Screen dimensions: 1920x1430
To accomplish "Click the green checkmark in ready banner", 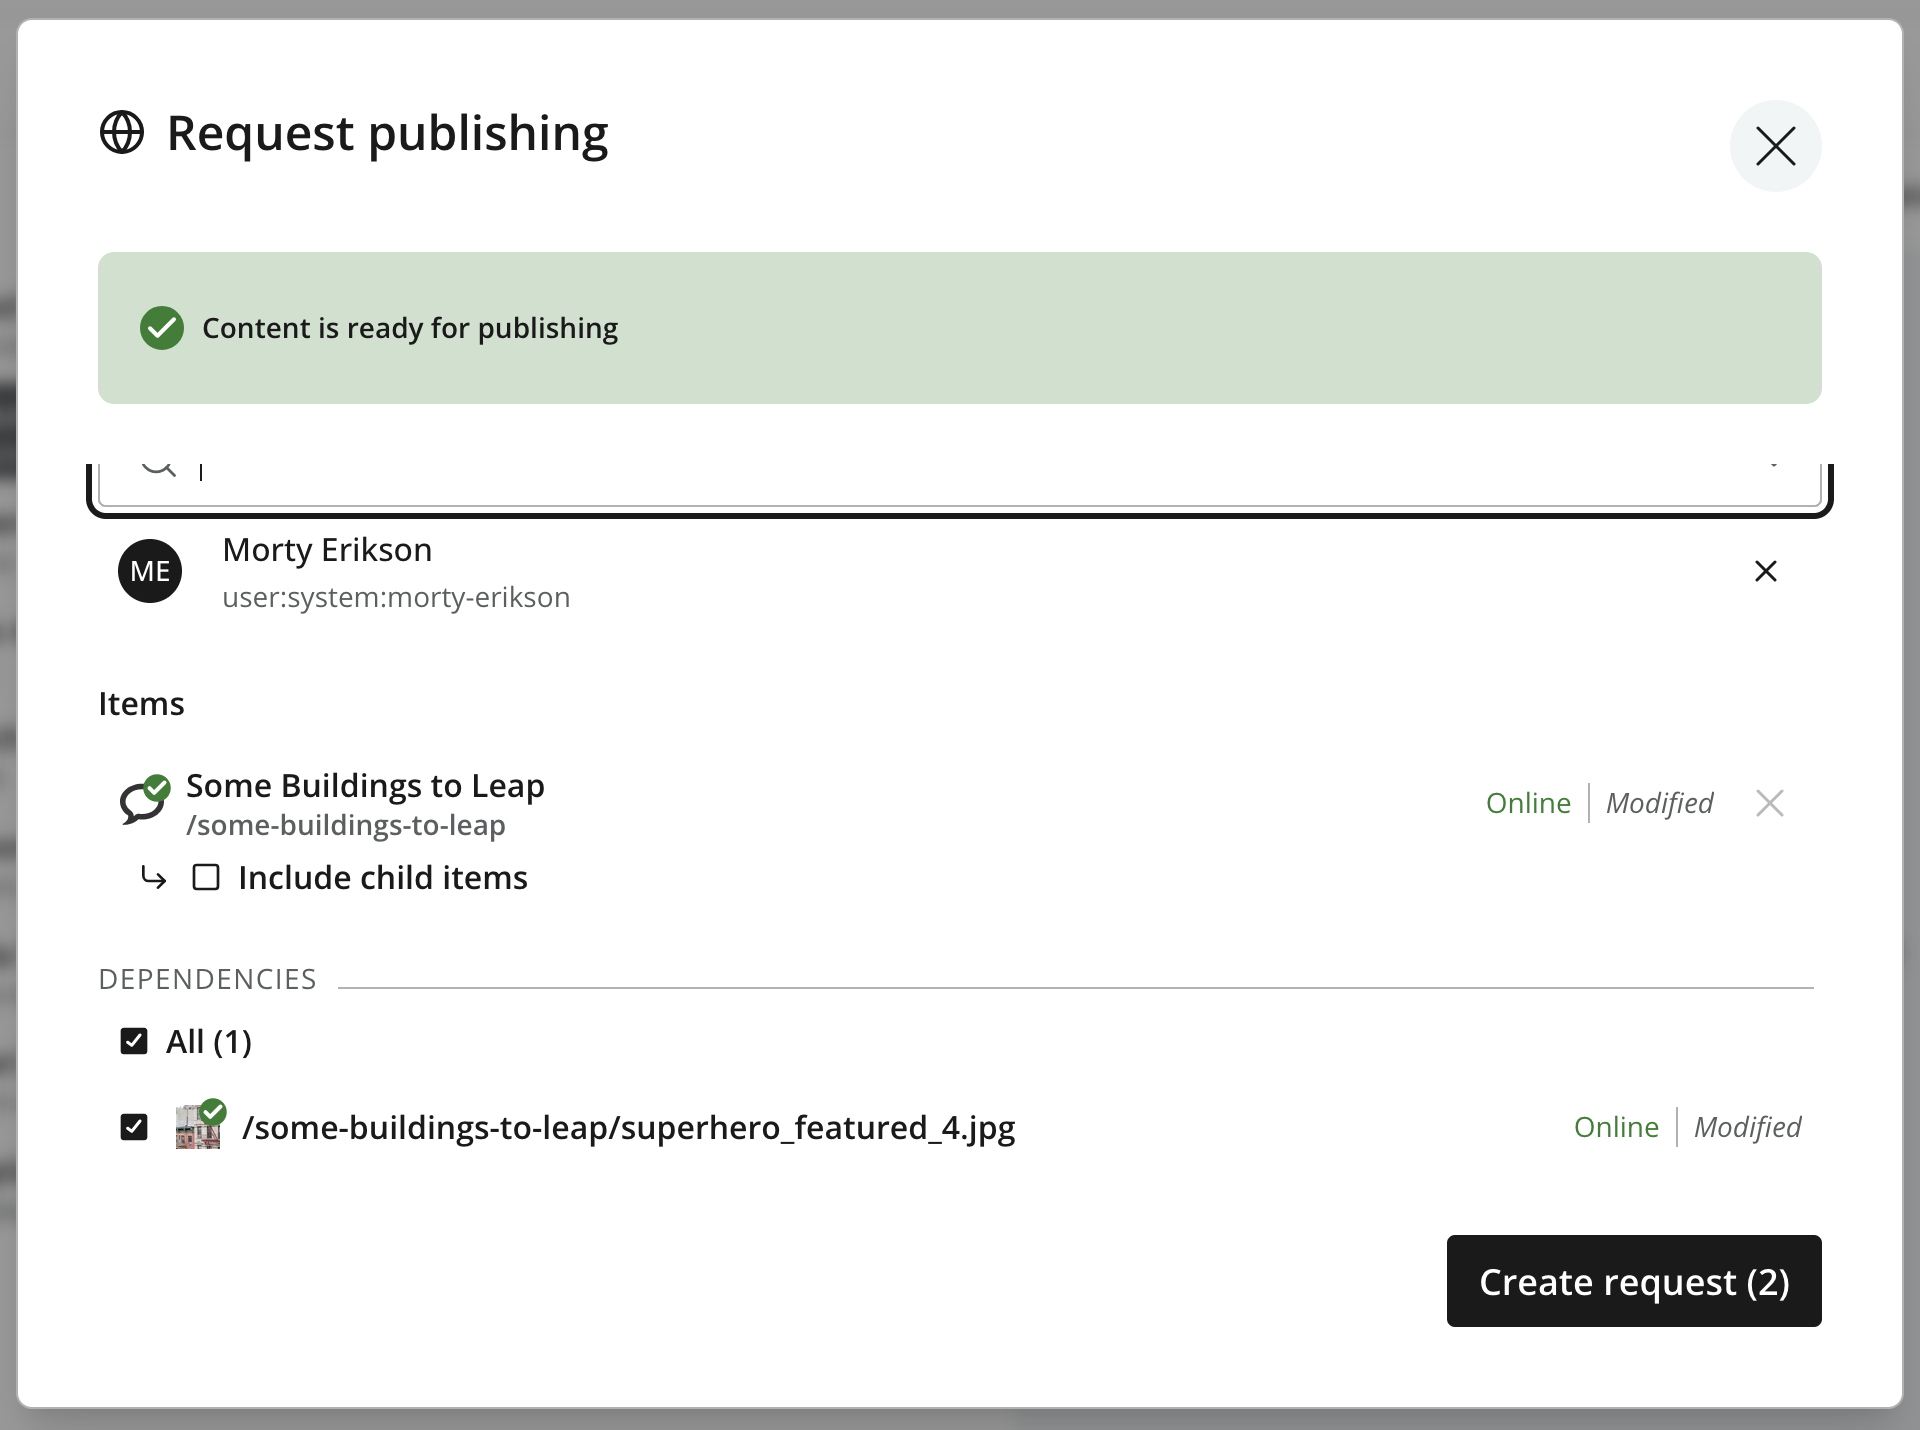I will click(162, 328).
